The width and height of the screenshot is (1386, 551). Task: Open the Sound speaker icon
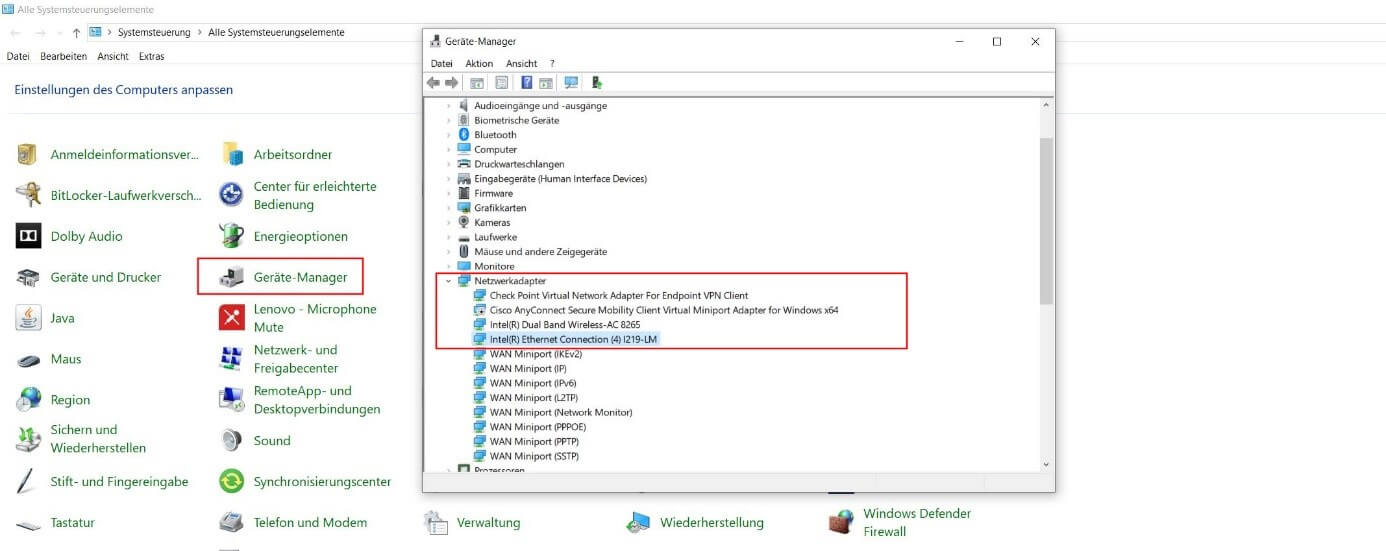coord(232,440)
